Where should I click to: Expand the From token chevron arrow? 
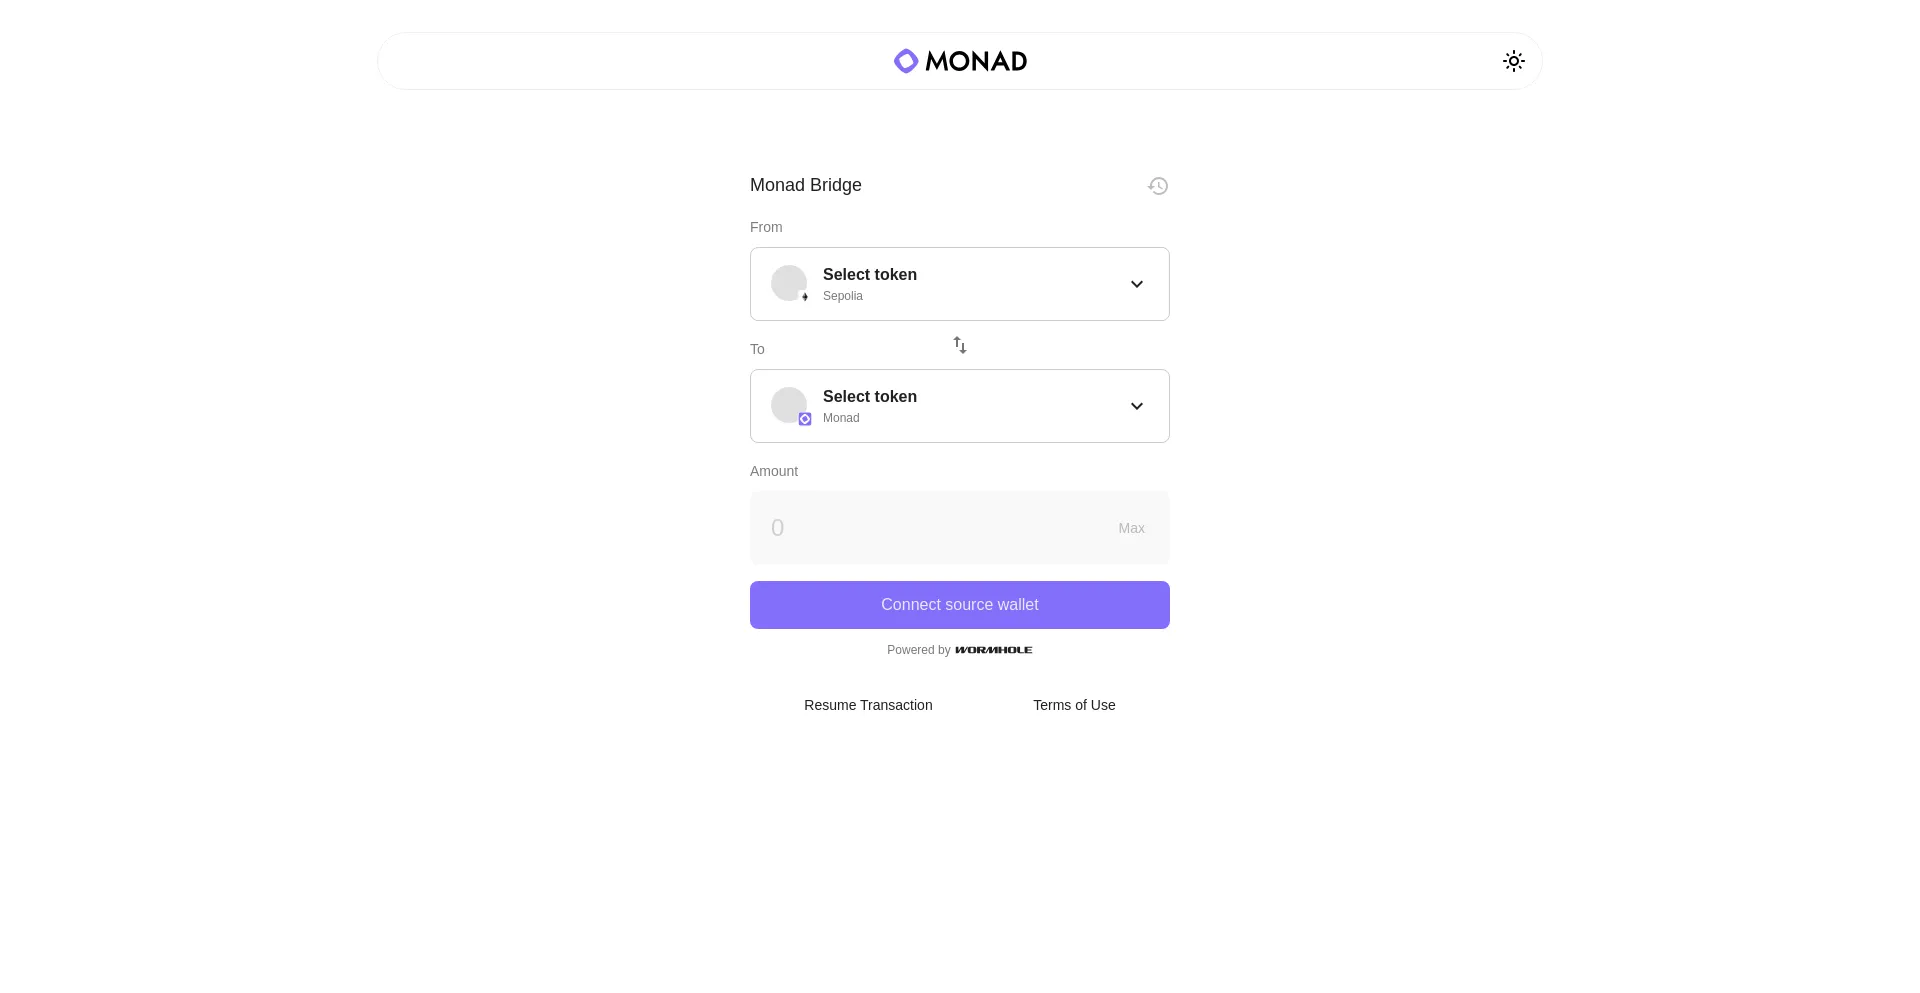point(1137,284)
